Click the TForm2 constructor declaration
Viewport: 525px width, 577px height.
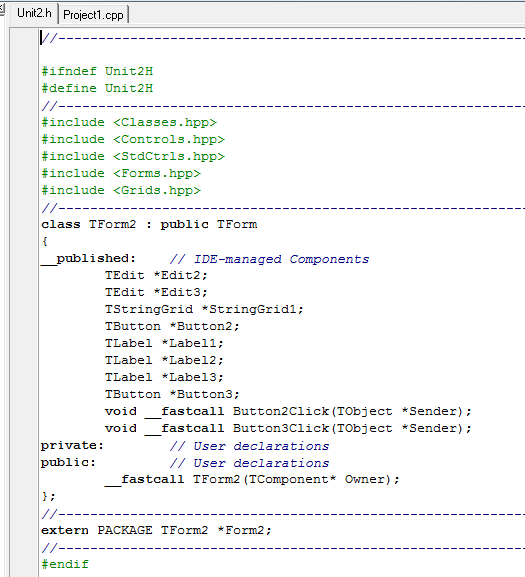[252, 479]
